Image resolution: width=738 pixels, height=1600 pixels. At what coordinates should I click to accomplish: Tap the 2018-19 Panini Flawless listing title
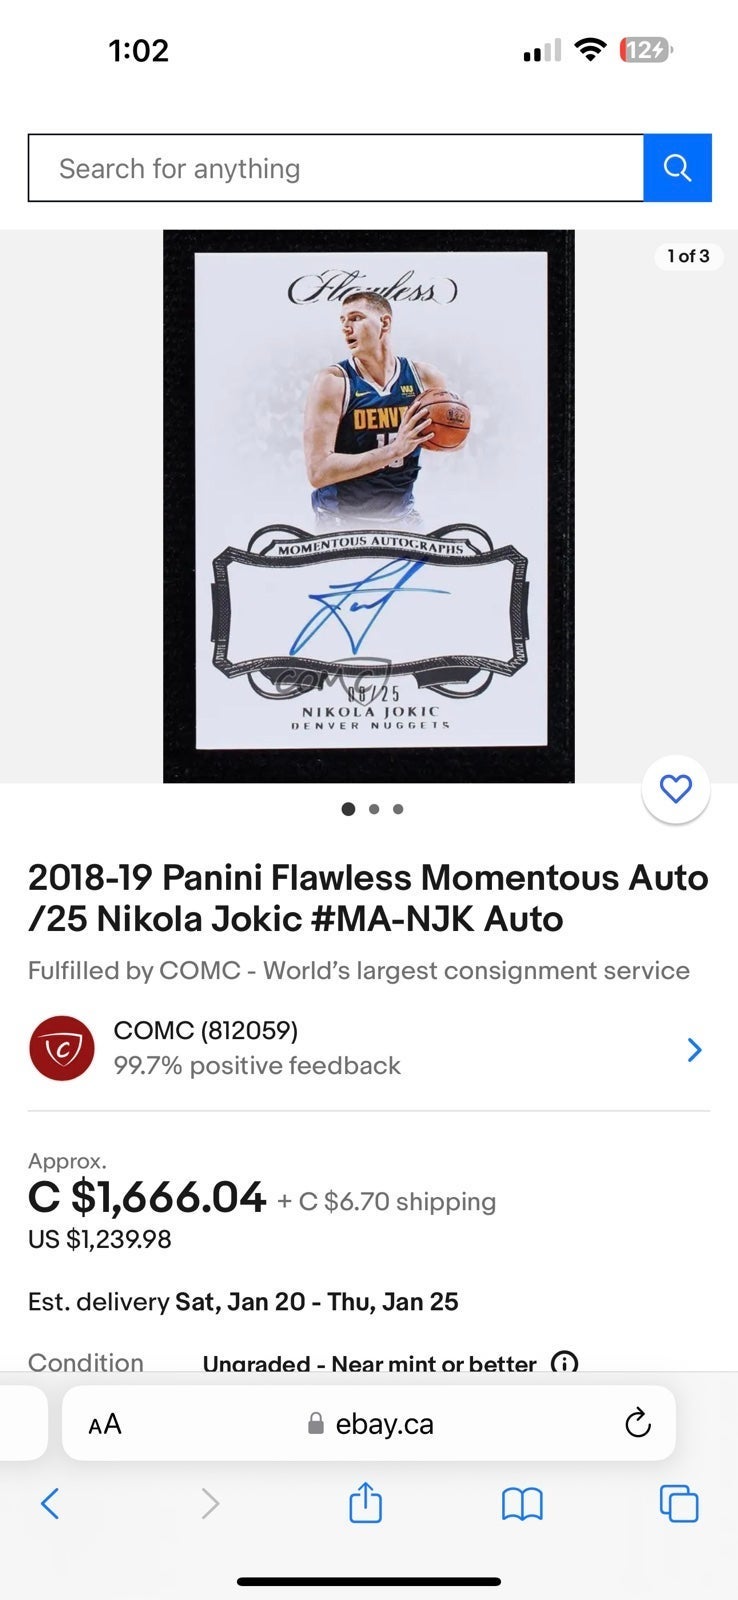[368, 898]
